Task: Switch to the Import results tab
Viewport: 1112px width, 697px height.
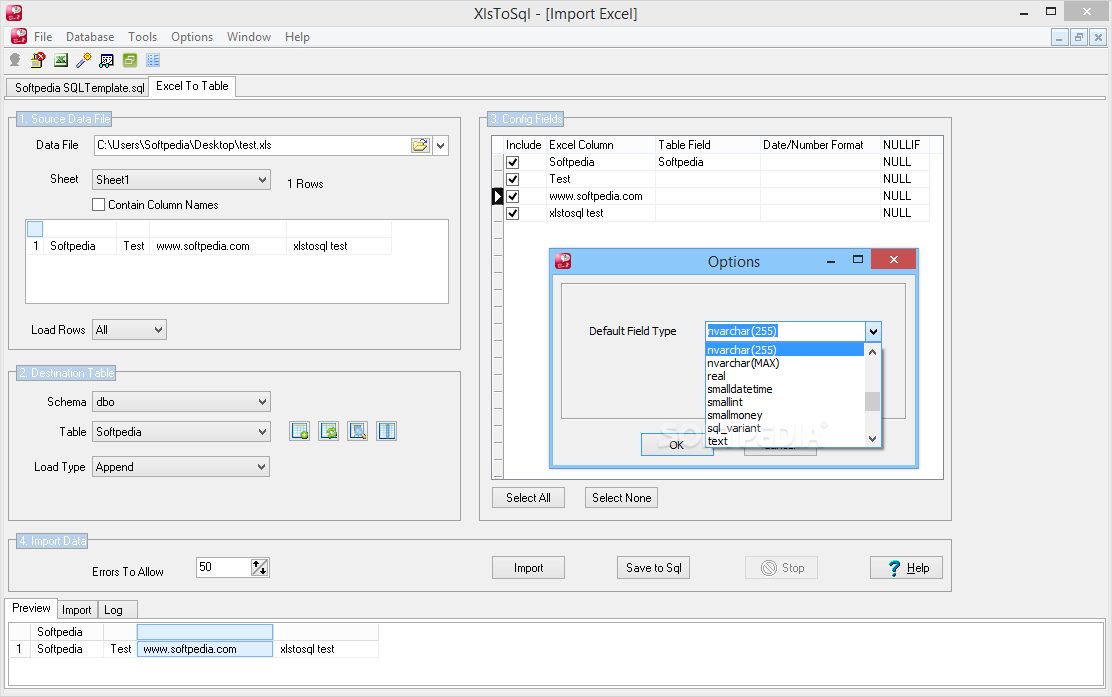Action: pyautogui.click(x=77, y=610)
